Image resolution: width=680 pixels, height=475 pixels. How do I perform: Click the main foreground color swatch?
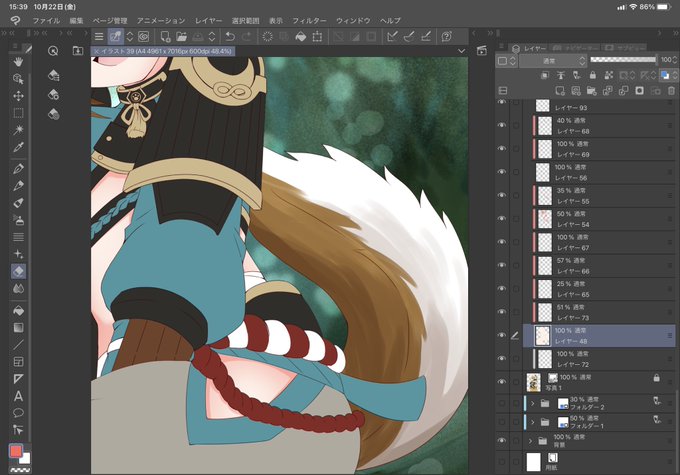pos(16,451)
